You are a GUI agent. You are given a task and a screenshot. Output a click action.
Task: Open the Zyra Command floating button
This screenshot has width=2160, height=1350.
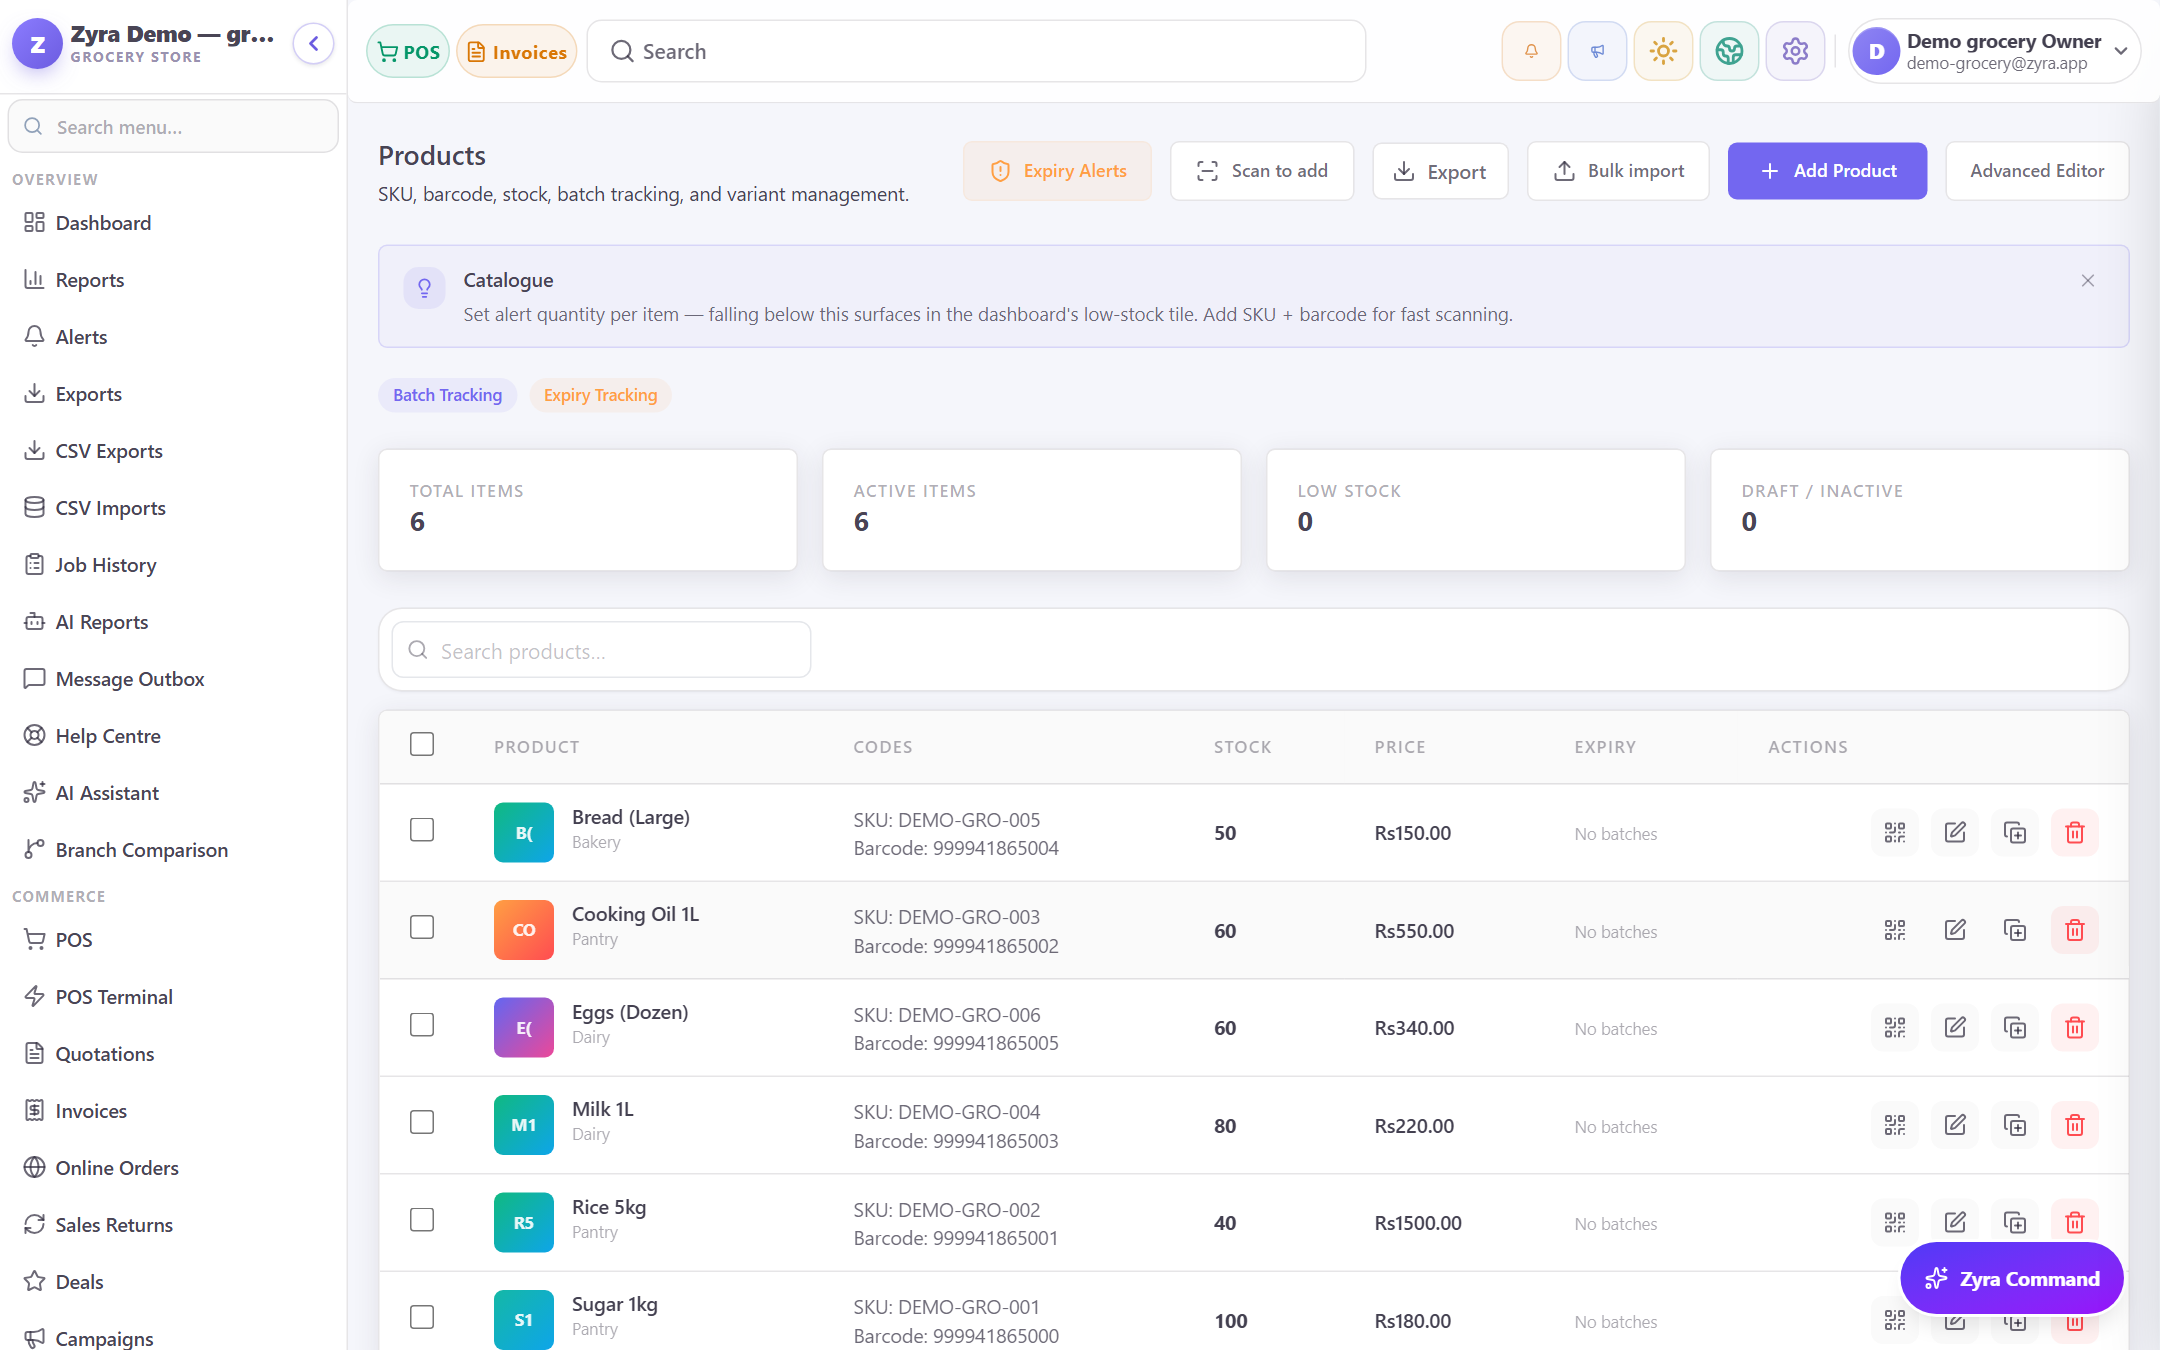click(2011, 1278)
